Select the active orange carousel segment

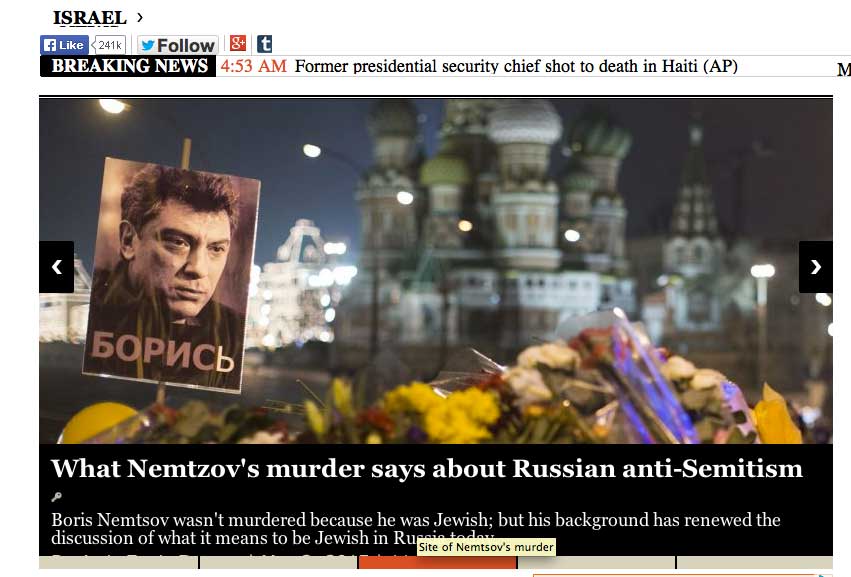(437, 562)
